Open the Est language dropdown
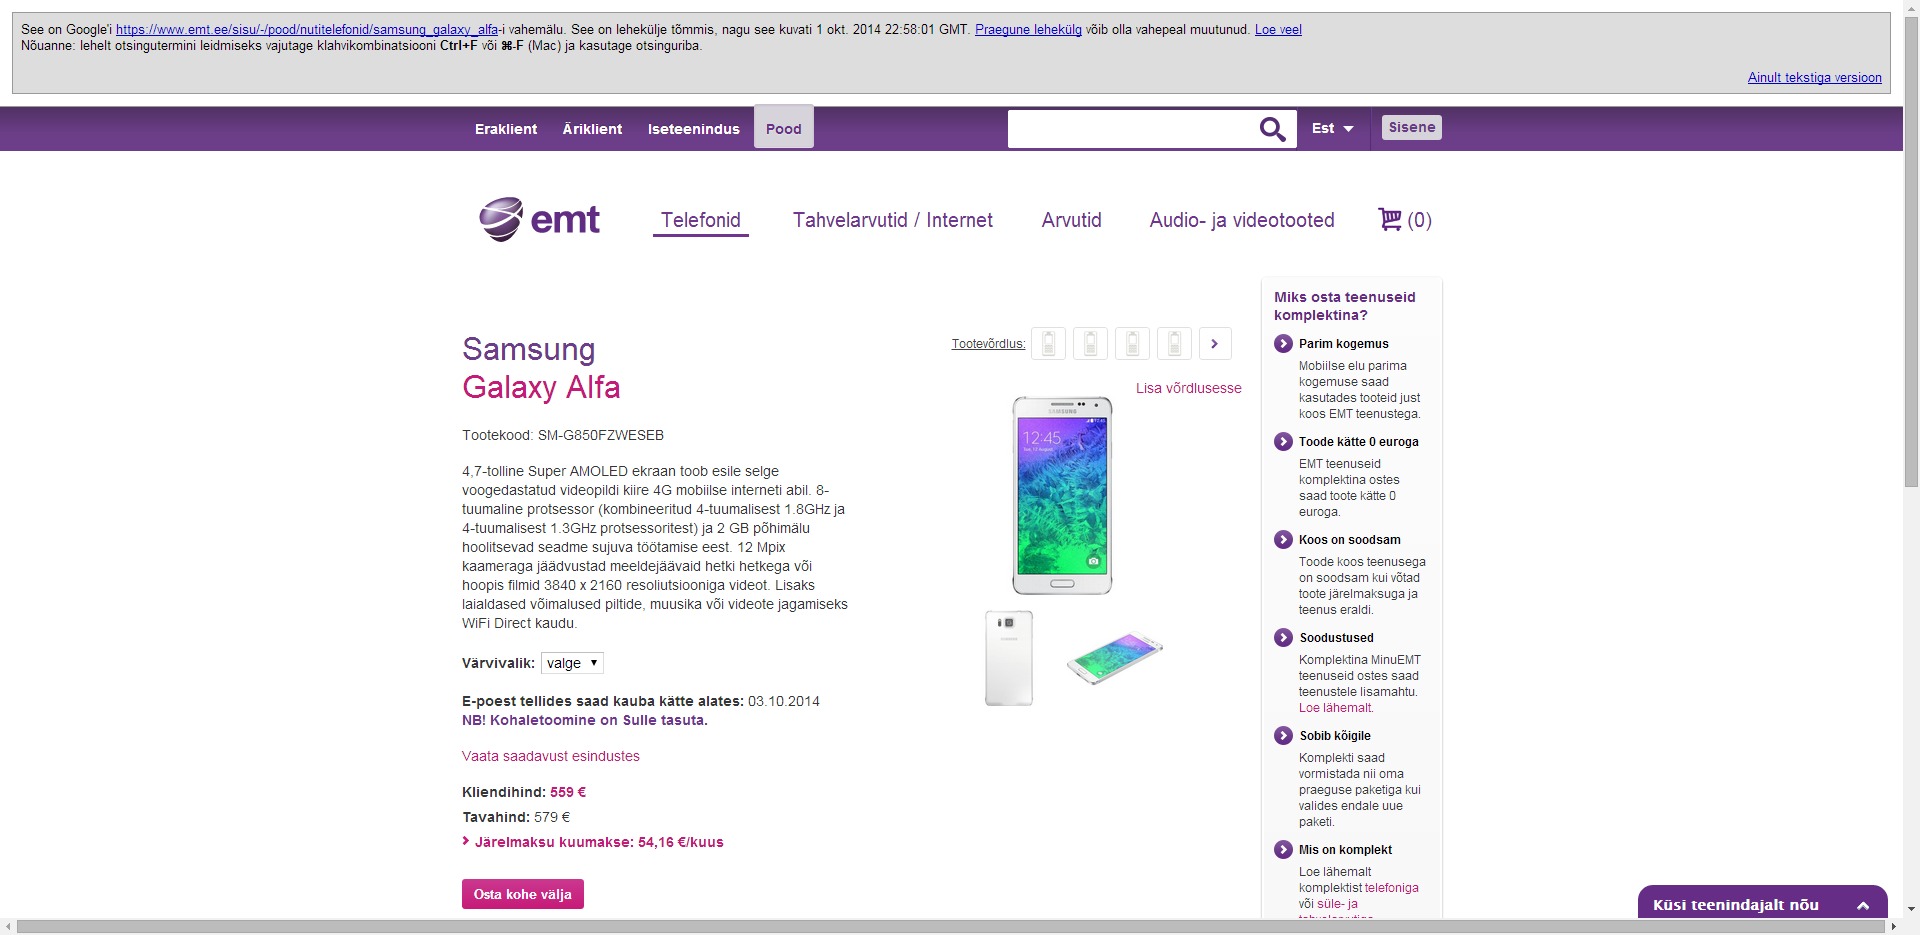1920x935 pixels. pos(1332,128)
